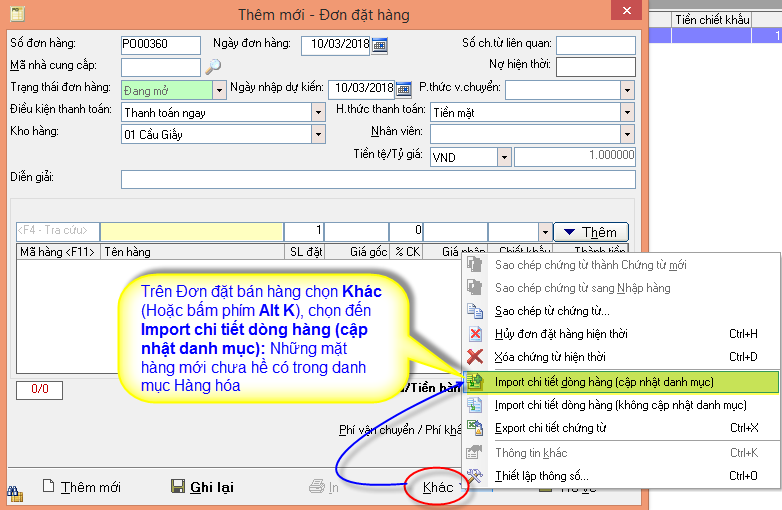Image resolution: width=782 pixels, height=510 pixels.
Task: Click the Sao chép từ chứng từ icon
Action: pos(476,311)
